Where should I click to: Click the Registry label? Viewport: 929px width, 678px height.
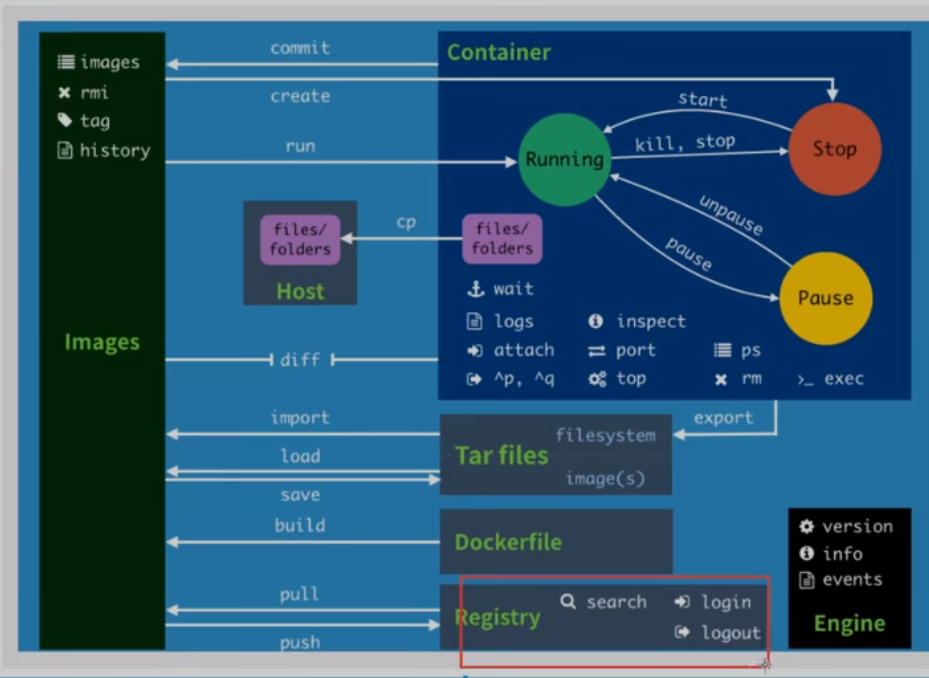(498, 618)
